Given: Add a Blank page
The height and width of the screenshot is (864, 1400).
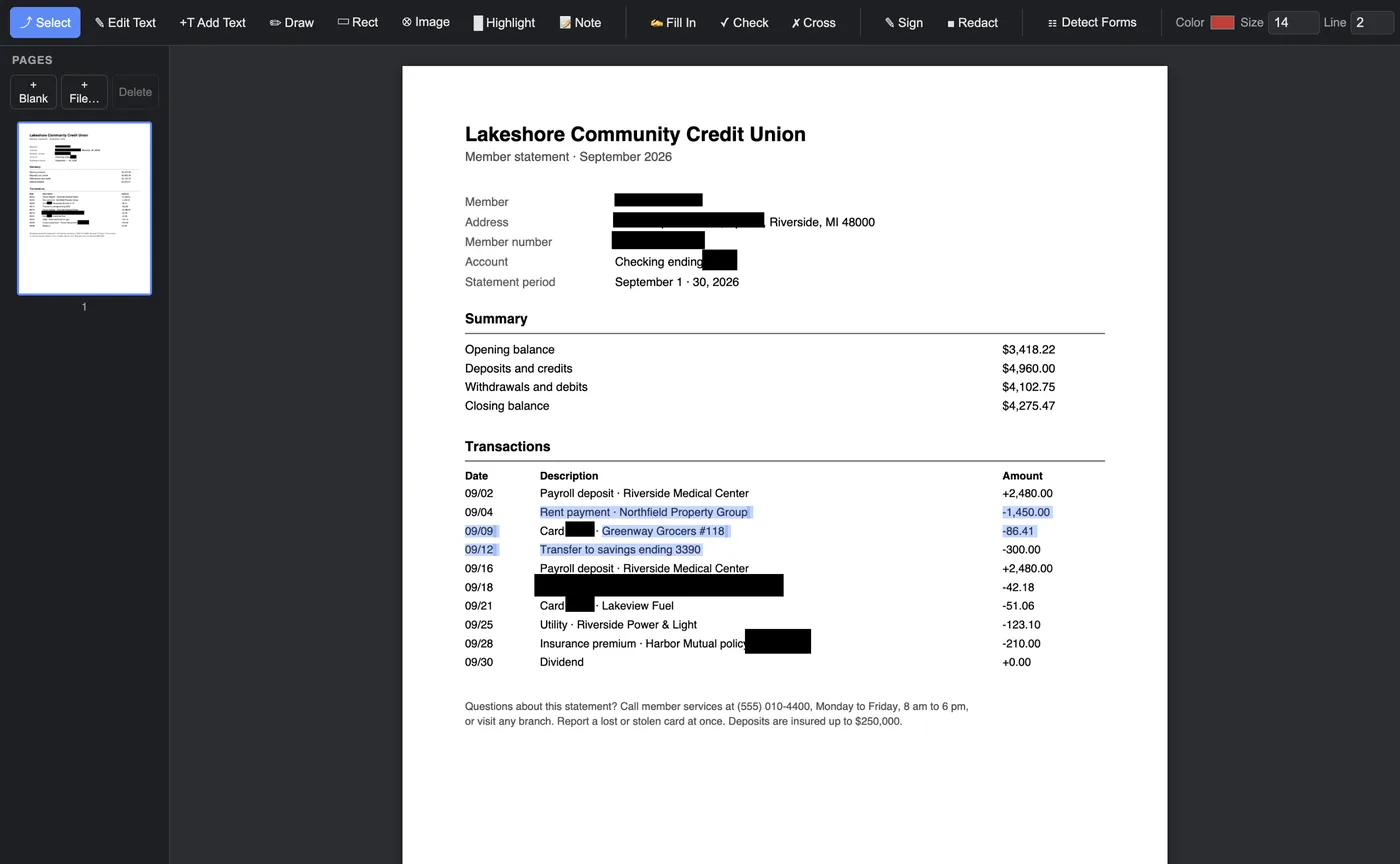Looking at the screenshot, I should tap(33, 92).
